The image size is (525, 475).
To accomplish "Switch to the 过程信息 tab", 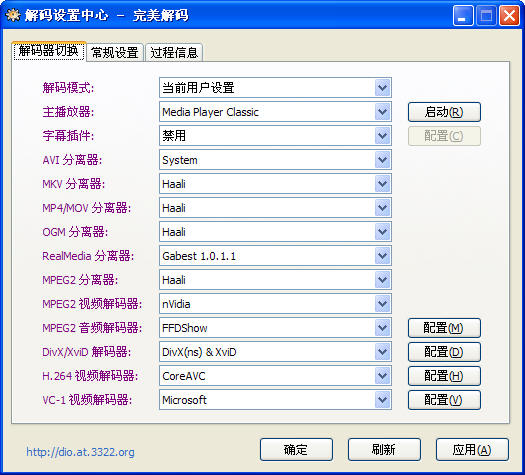I will pos(174,53).
